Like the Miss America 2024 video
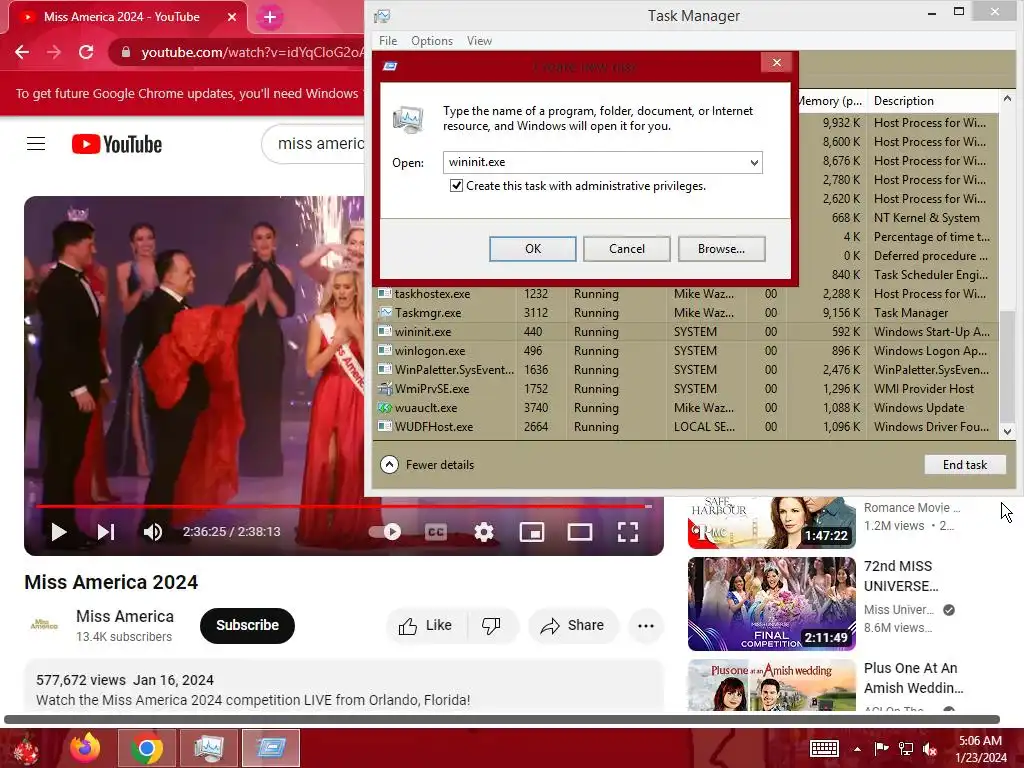The height and width of the screenshot is (768, 1024). tap(426, 626)
